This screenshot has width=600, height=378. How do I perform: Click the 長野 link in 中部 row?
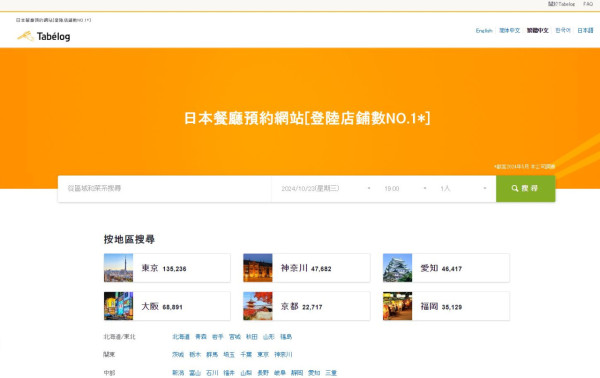[x=263, y=373]
